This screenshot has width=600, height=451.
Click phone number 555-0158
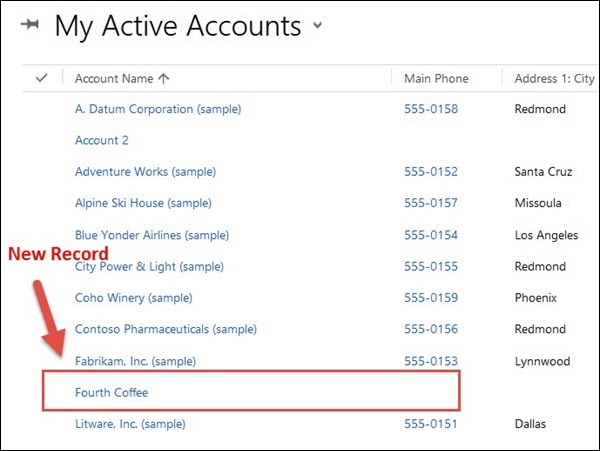coord(431,109)
